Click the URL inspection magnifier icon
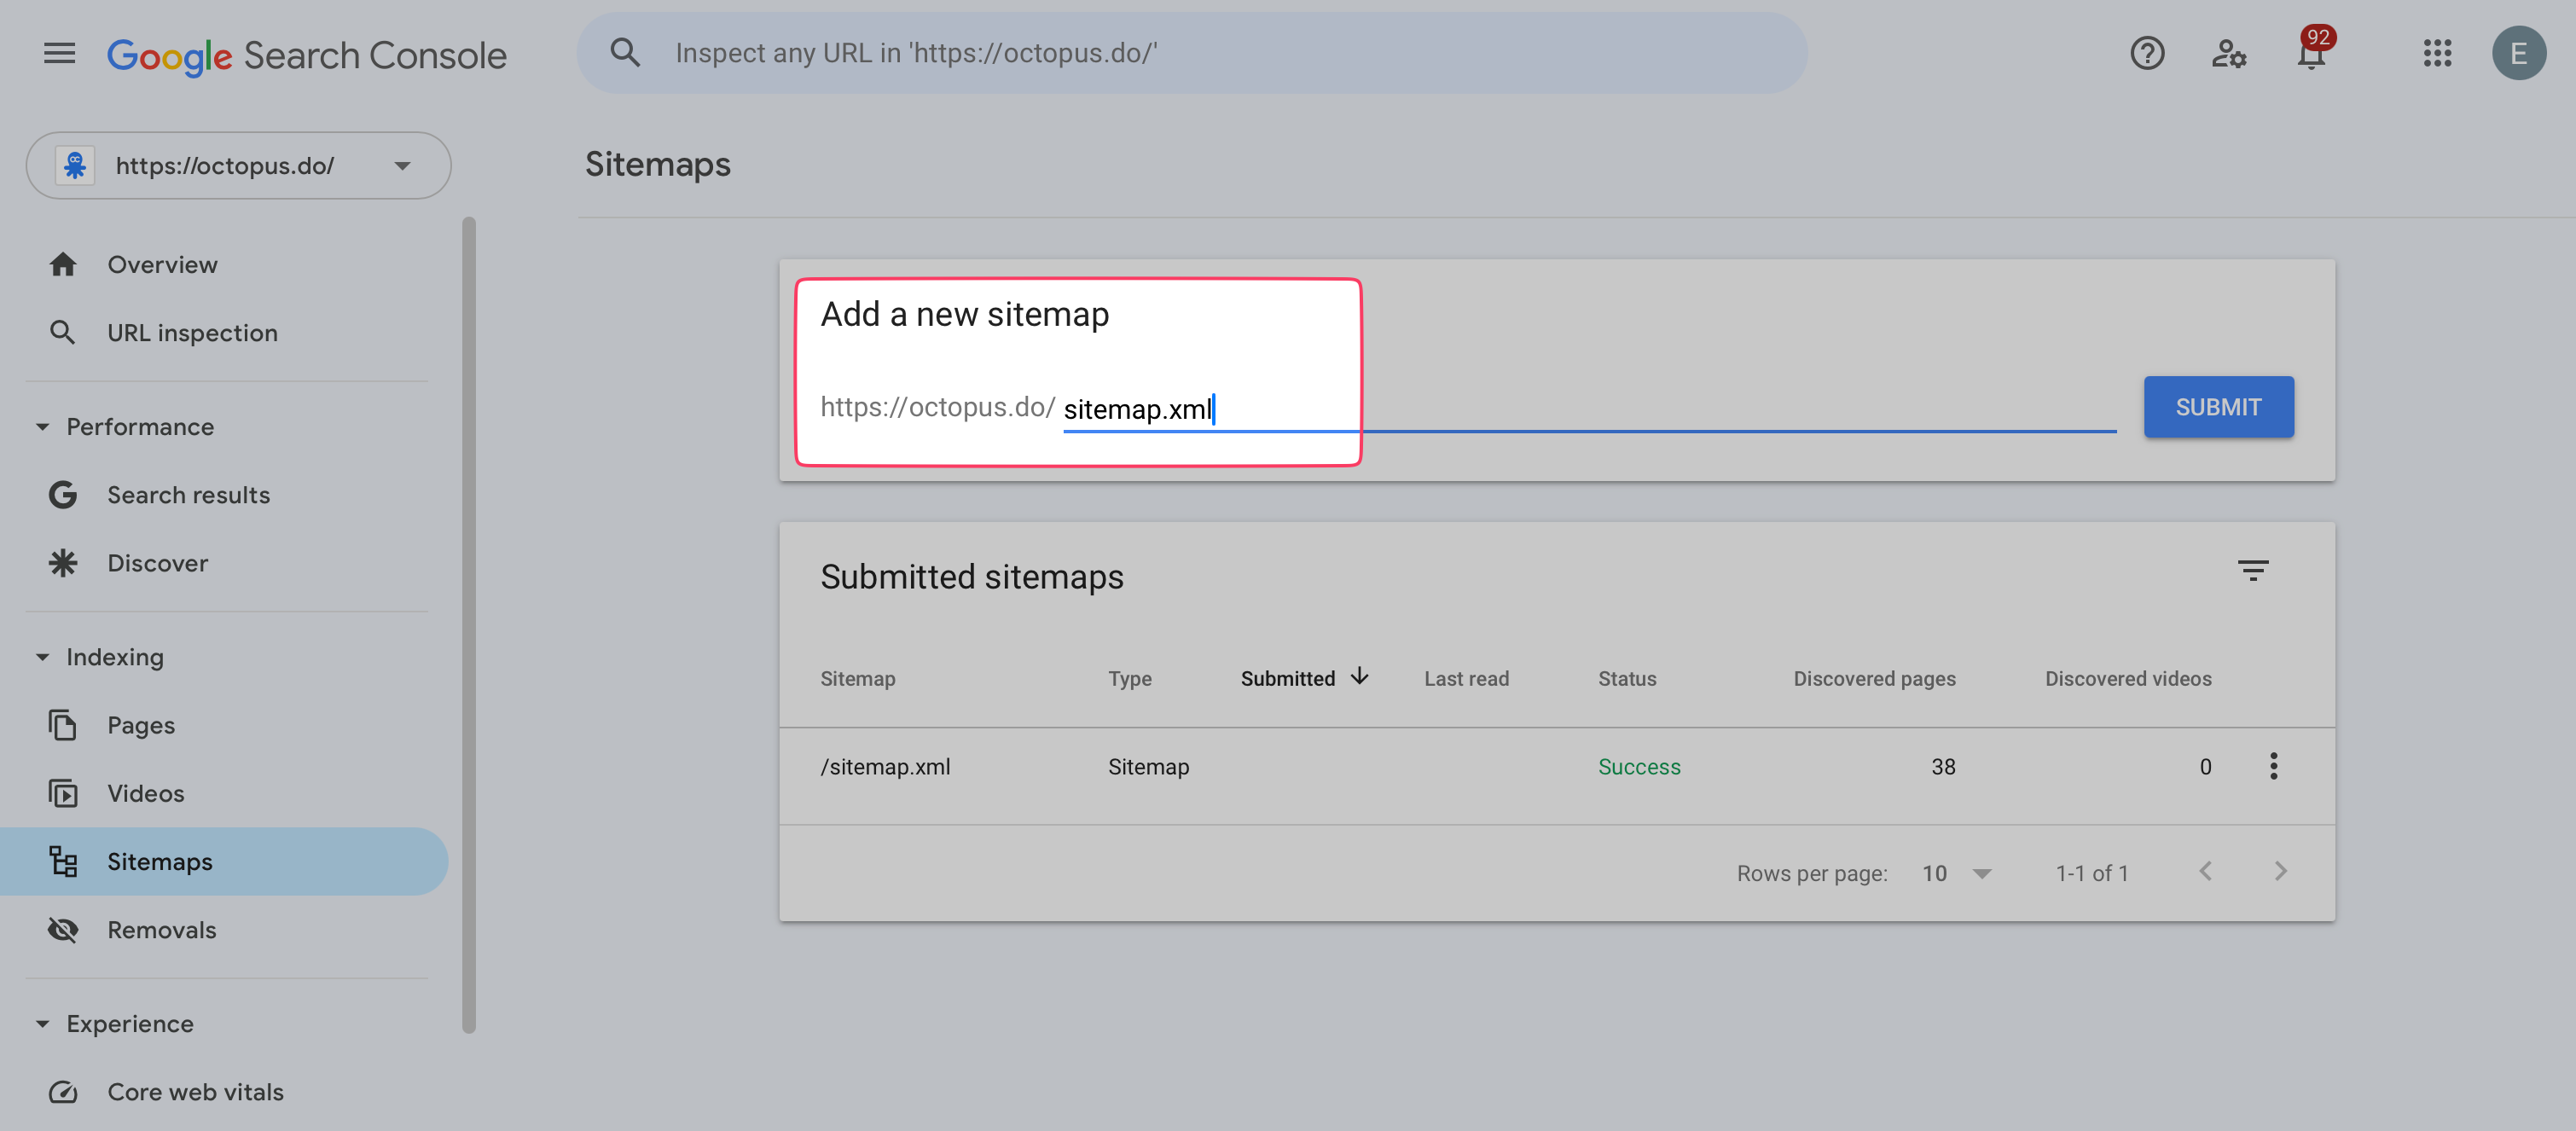The height and width of the screenshot is (1131, 2576). (63, 332)
